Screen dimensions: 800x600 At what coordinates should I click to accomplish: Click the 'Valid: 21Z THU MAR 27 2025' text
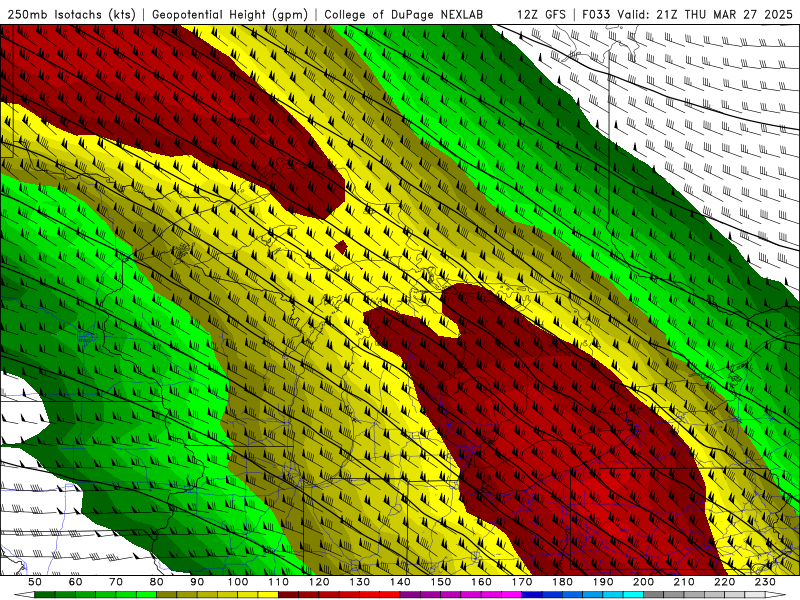[705, 14]
